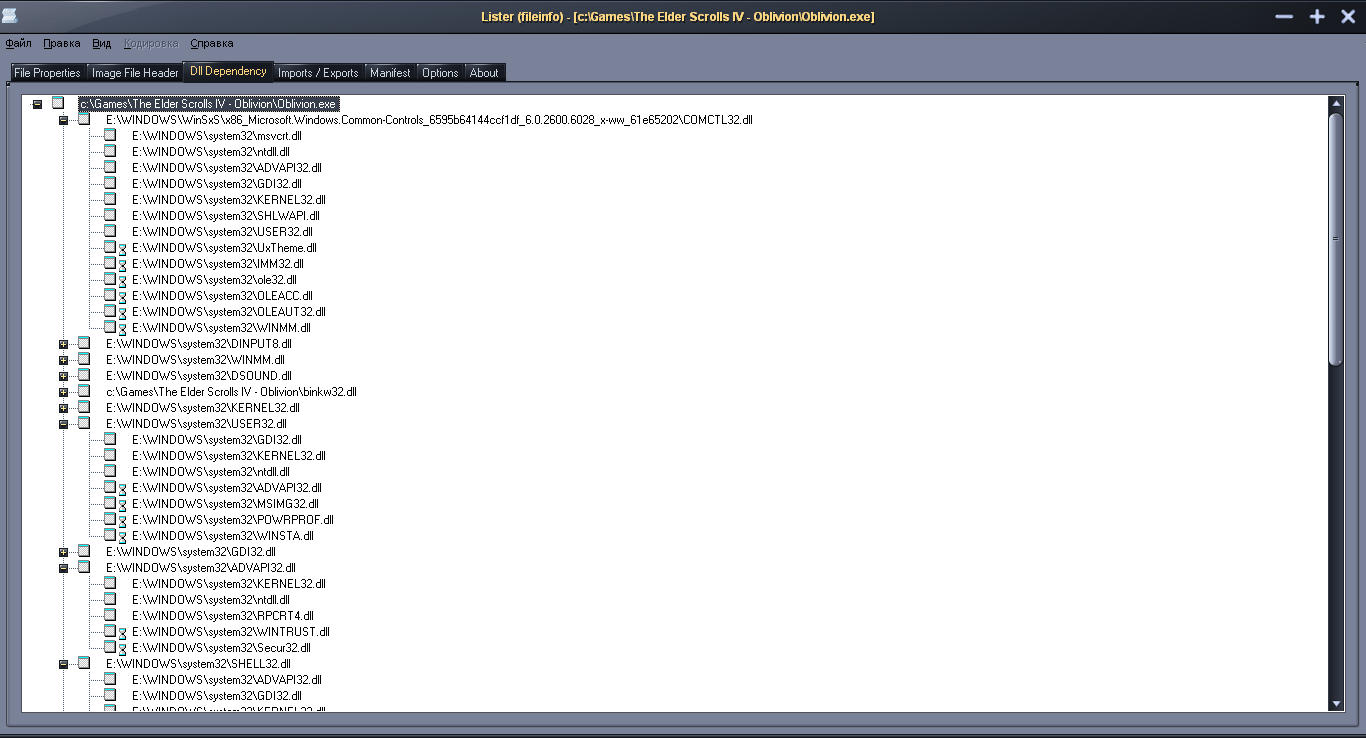This screenshot has height=738, width=1366.
Task: Click the hourglass icon on WINMM.dll
Action: 123,329
